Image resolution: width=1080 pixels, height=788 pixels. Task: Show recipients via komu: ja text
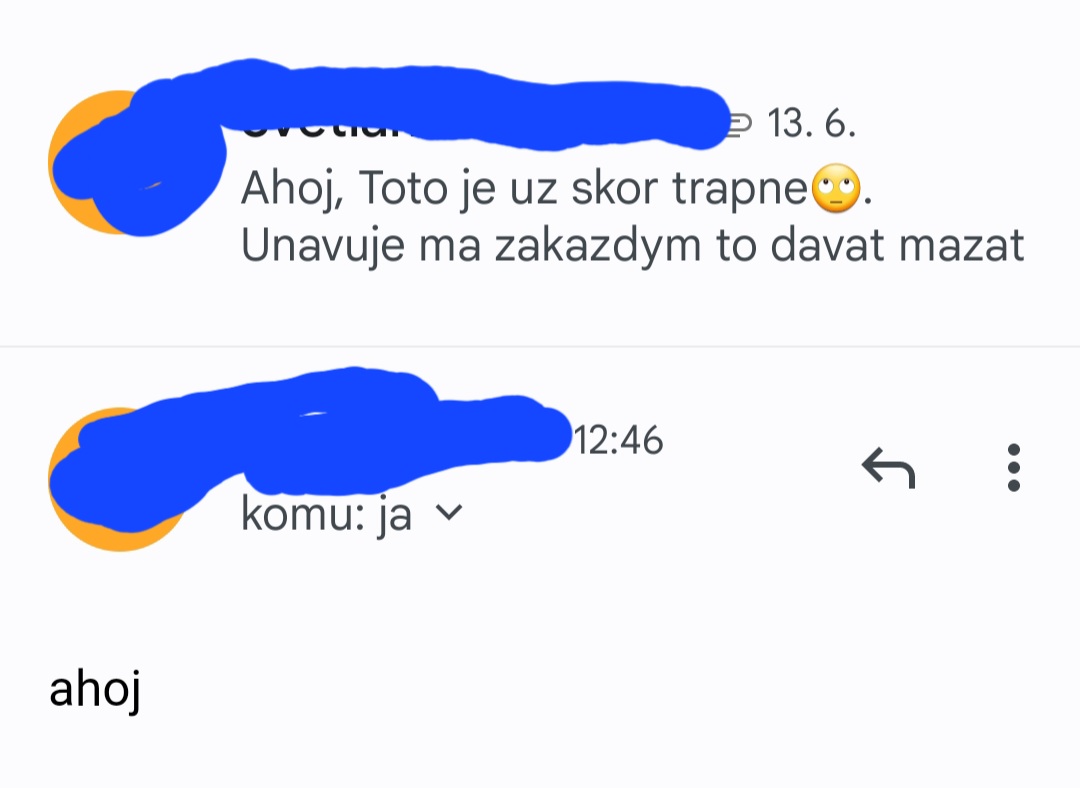[326, 514]
